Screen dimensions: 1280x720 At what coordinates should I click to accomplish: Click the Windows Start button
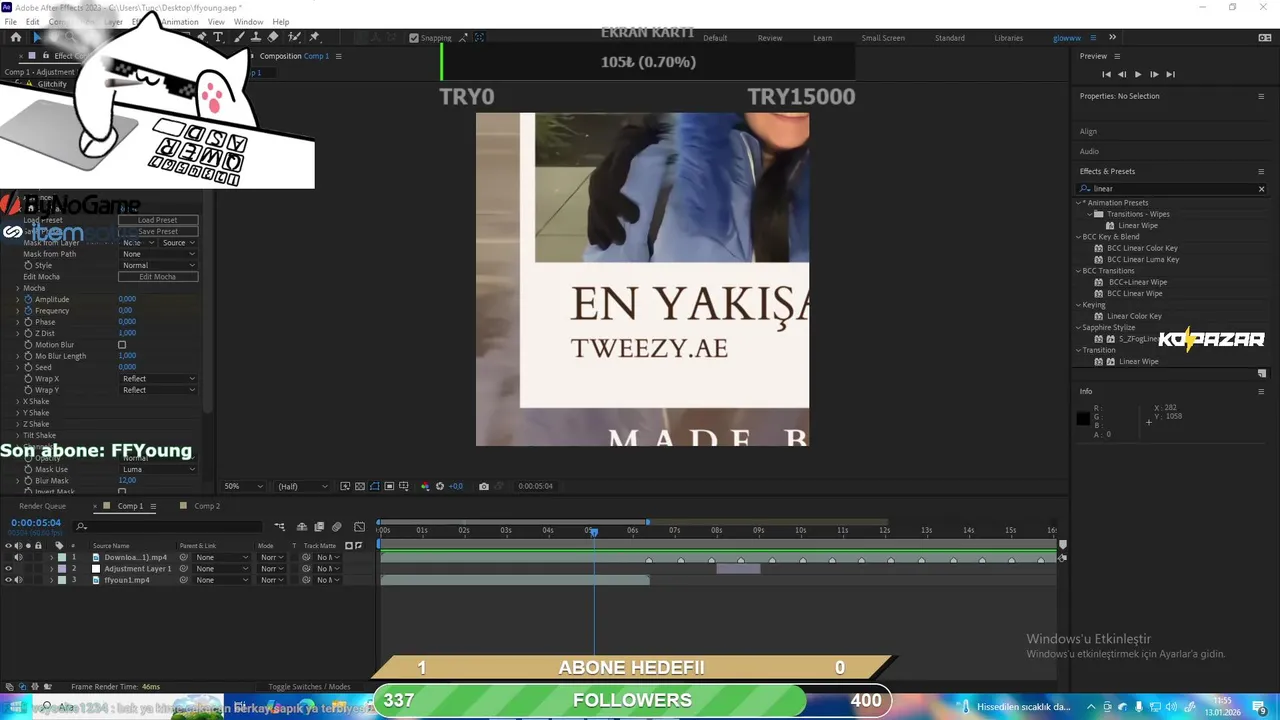point(14,707)
